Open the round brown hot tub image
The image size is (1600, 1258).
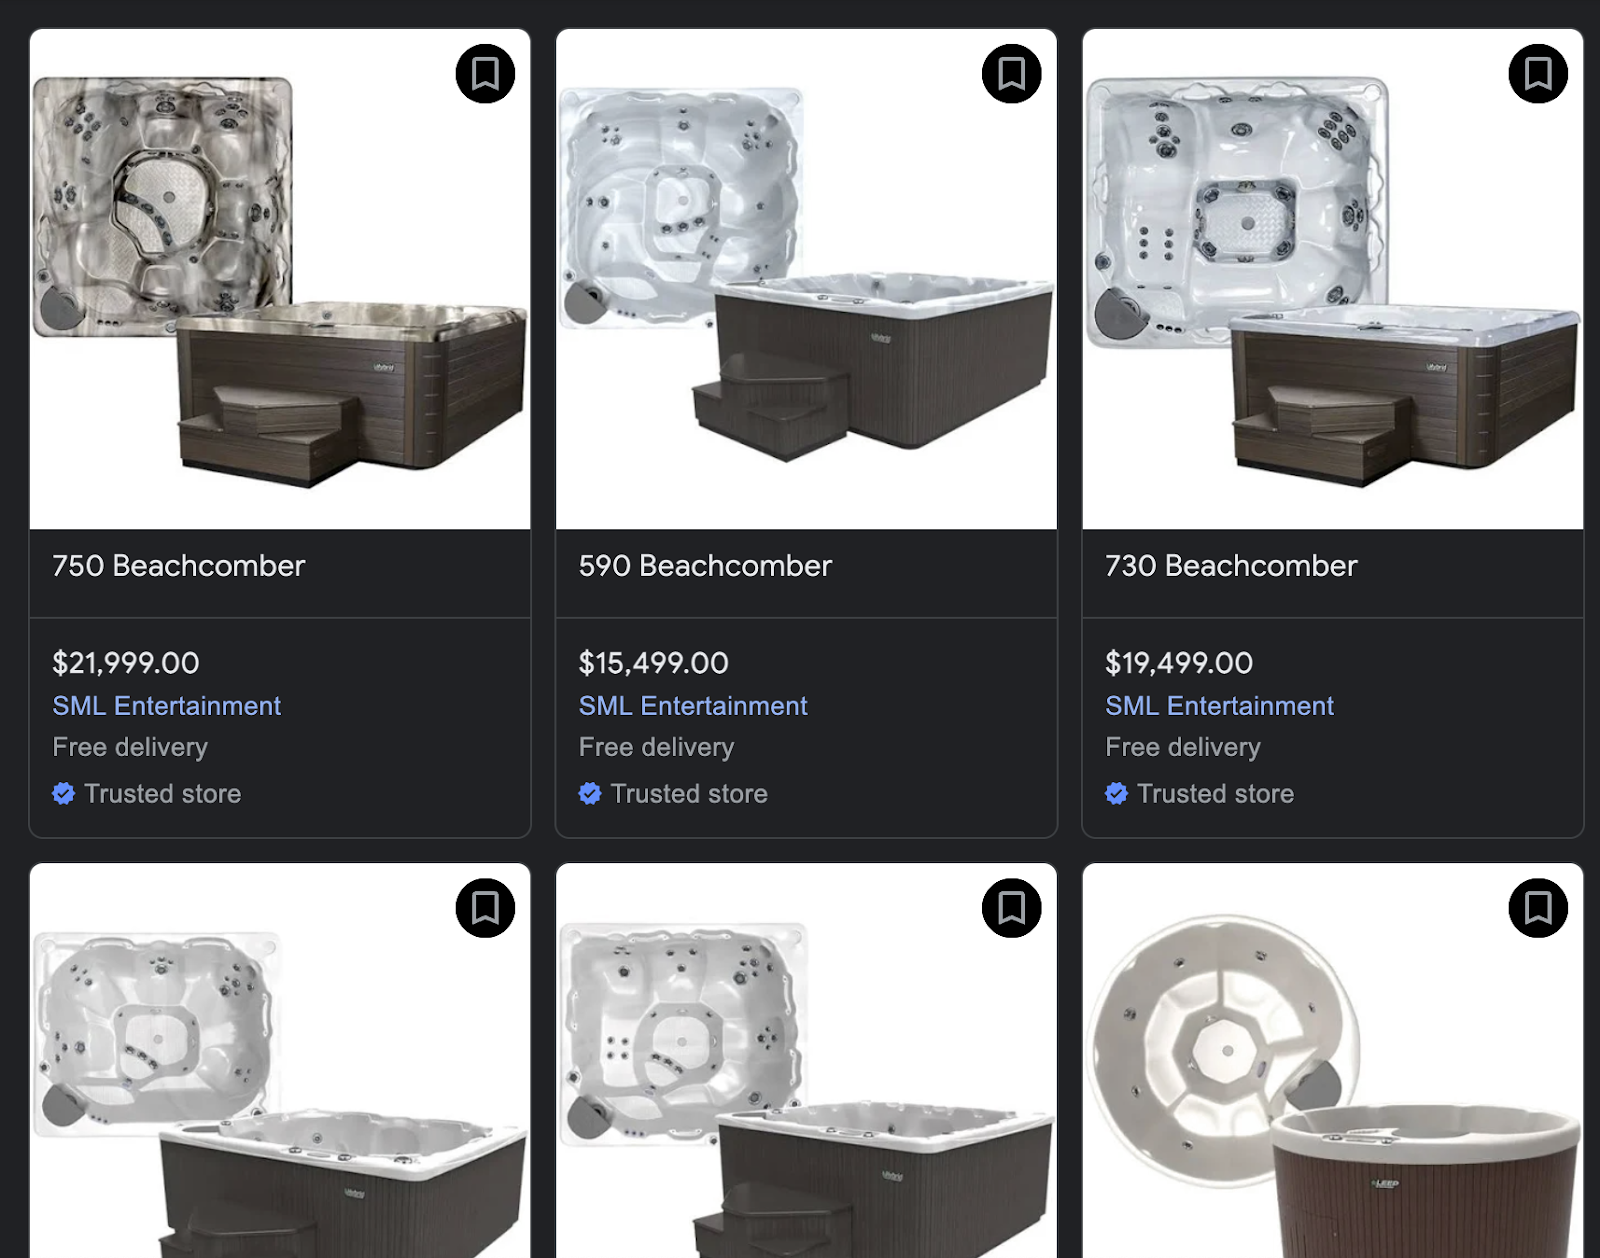coord(1333,1061)
